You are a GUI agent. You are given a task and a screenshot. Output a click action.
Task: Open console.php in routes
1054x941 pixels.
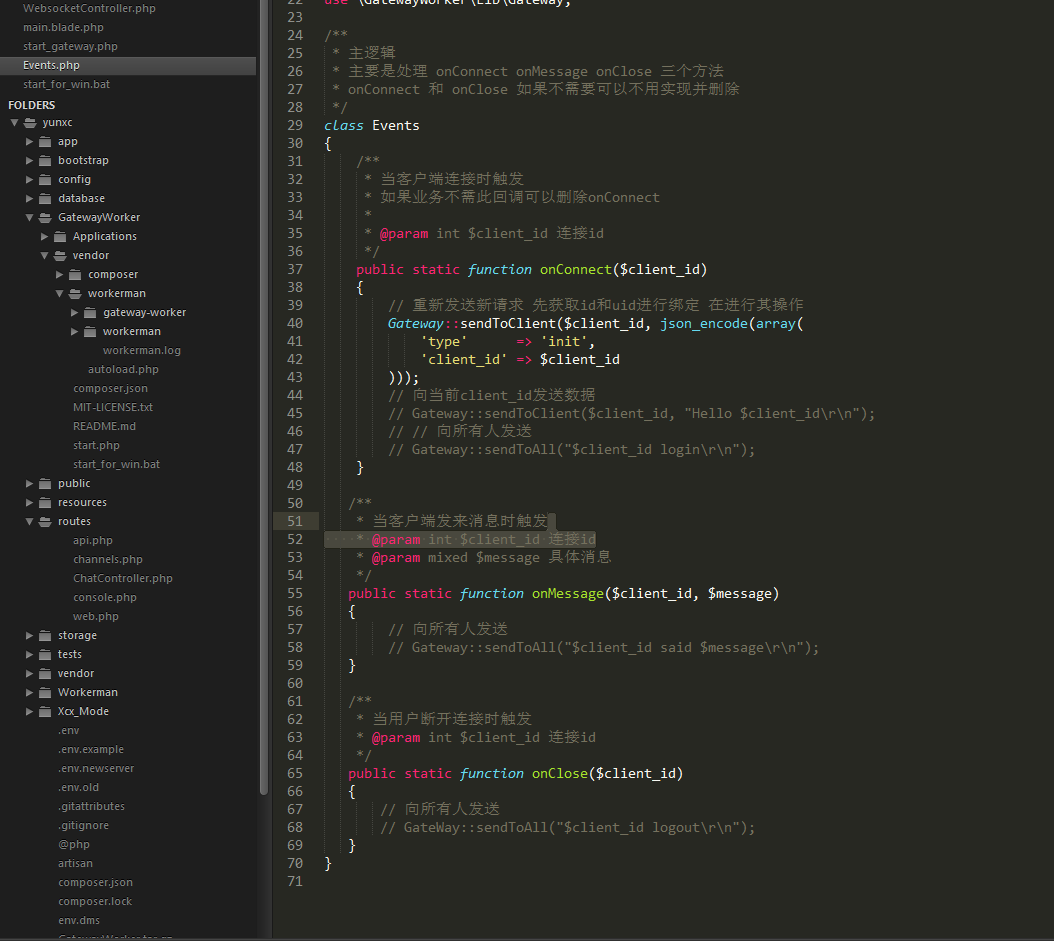tap(105, 597)
